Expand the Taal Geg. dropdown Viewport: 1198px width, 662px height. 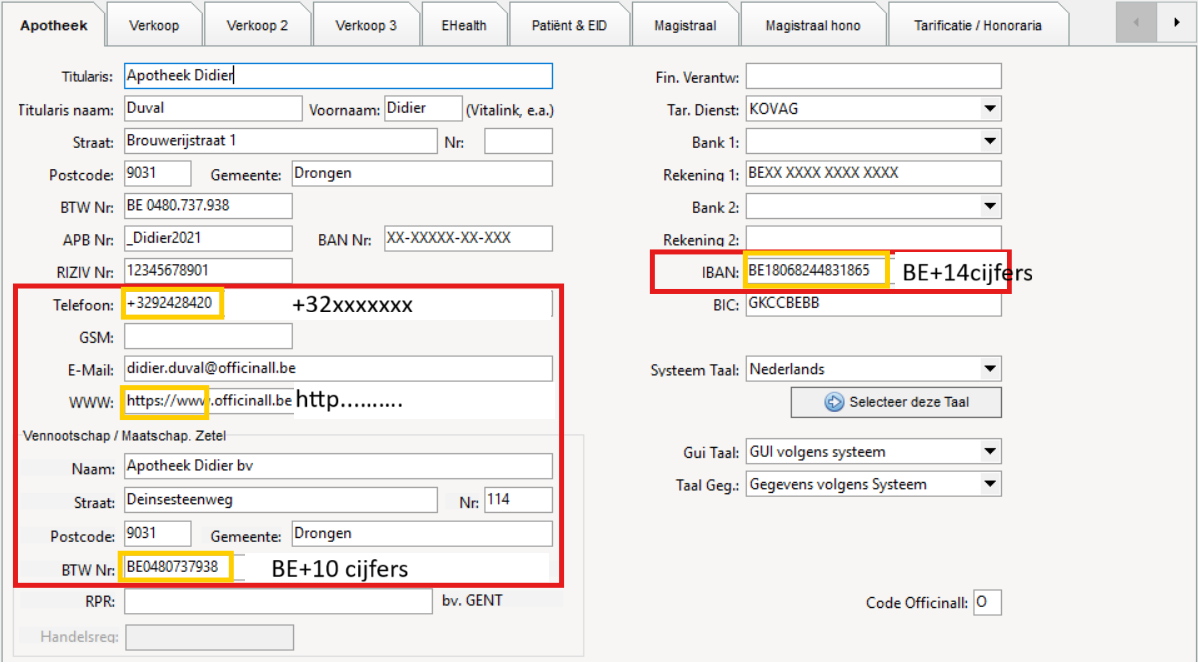coord(989,485)
